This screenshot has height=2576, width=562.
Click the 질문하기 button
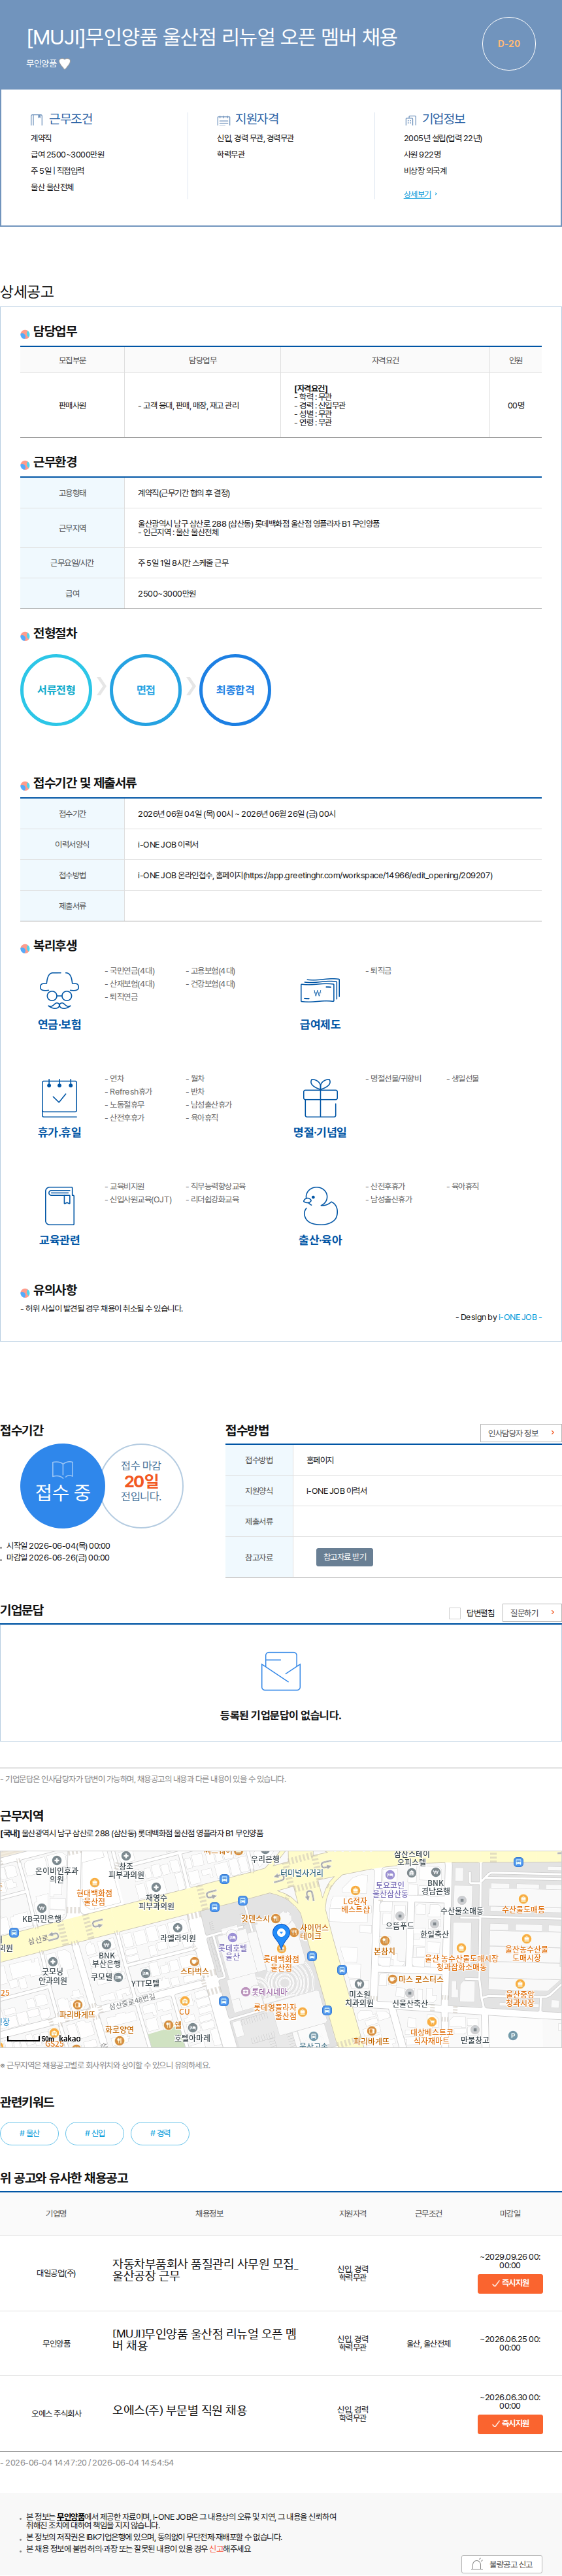point(531,1613)
